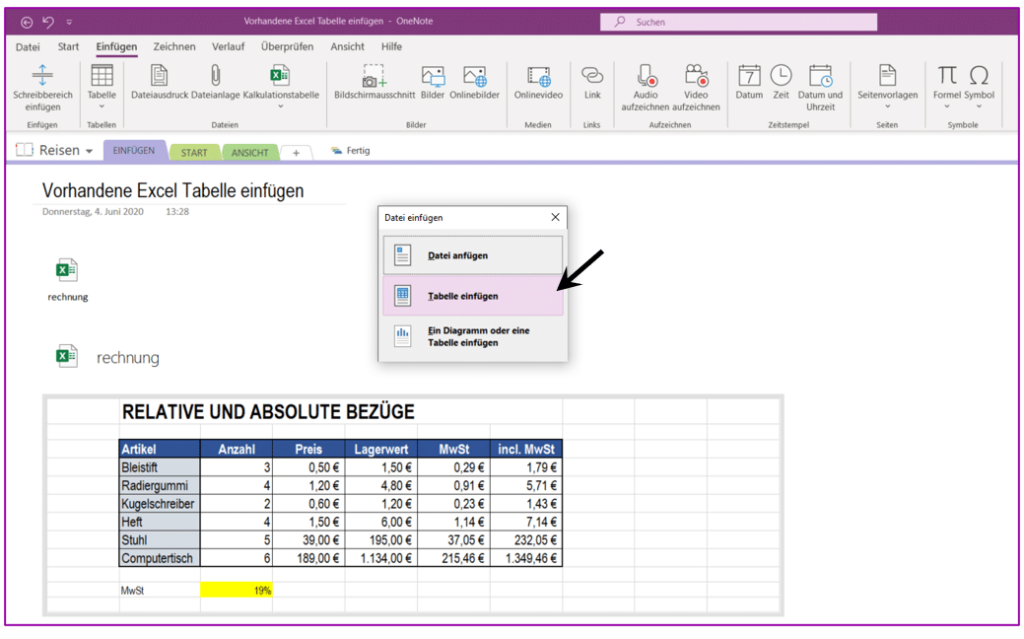Click the 1.349,46 € cell
Viewport: 1024px width, 639px height.
526,558
